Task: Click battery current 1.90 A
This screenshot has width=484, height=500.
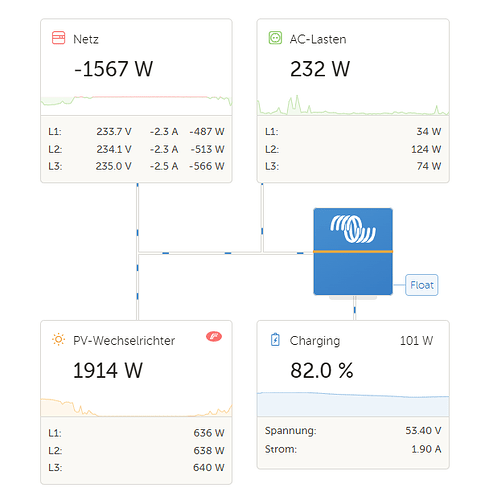Action: (426, 449)
